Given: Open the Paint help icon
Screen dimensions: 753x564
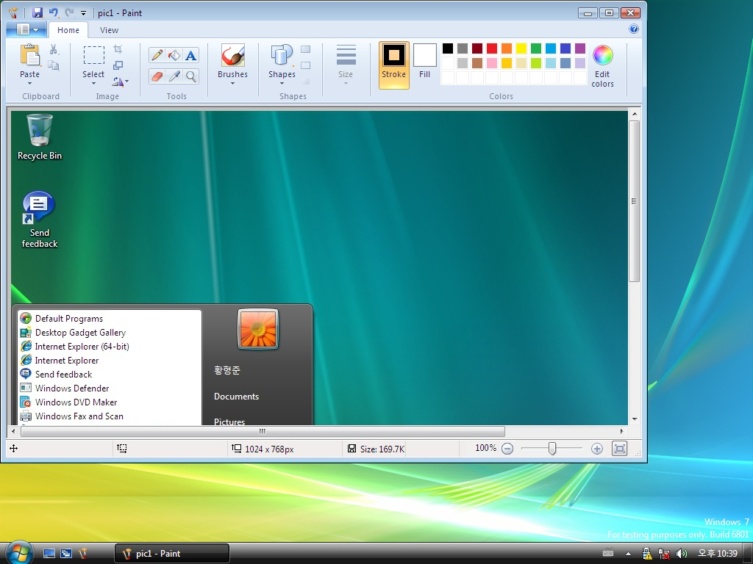Looking at the screenshot, I should 633,29.
